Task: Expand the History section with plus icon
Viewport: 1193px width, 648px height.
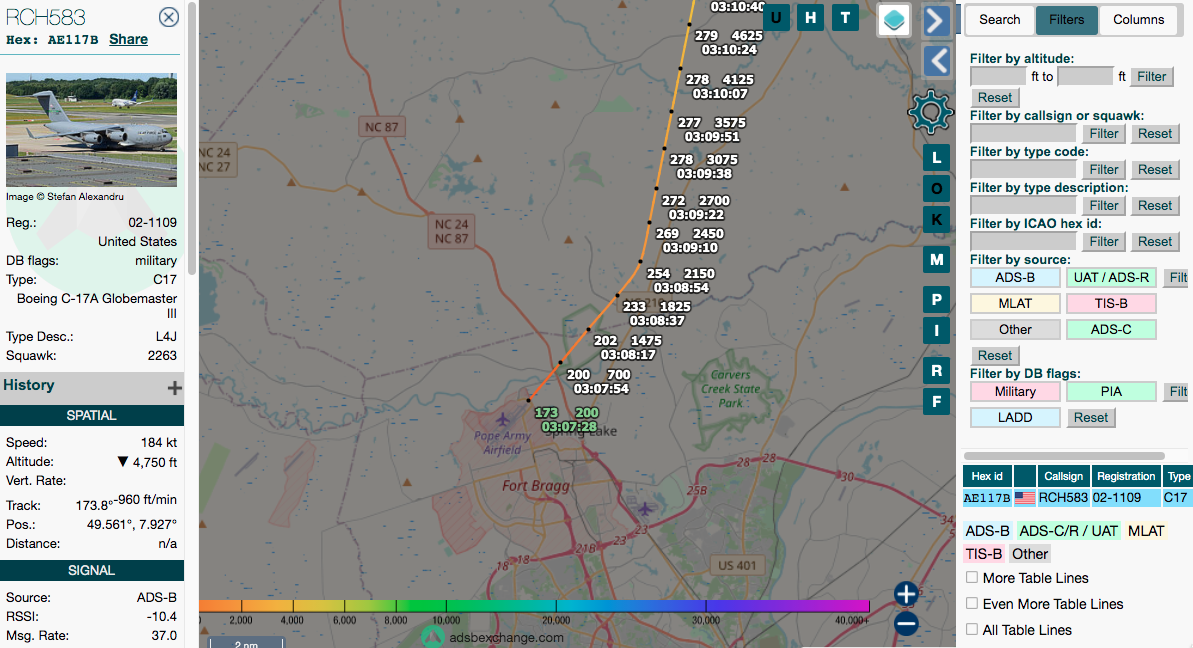Action: (174, 388)
